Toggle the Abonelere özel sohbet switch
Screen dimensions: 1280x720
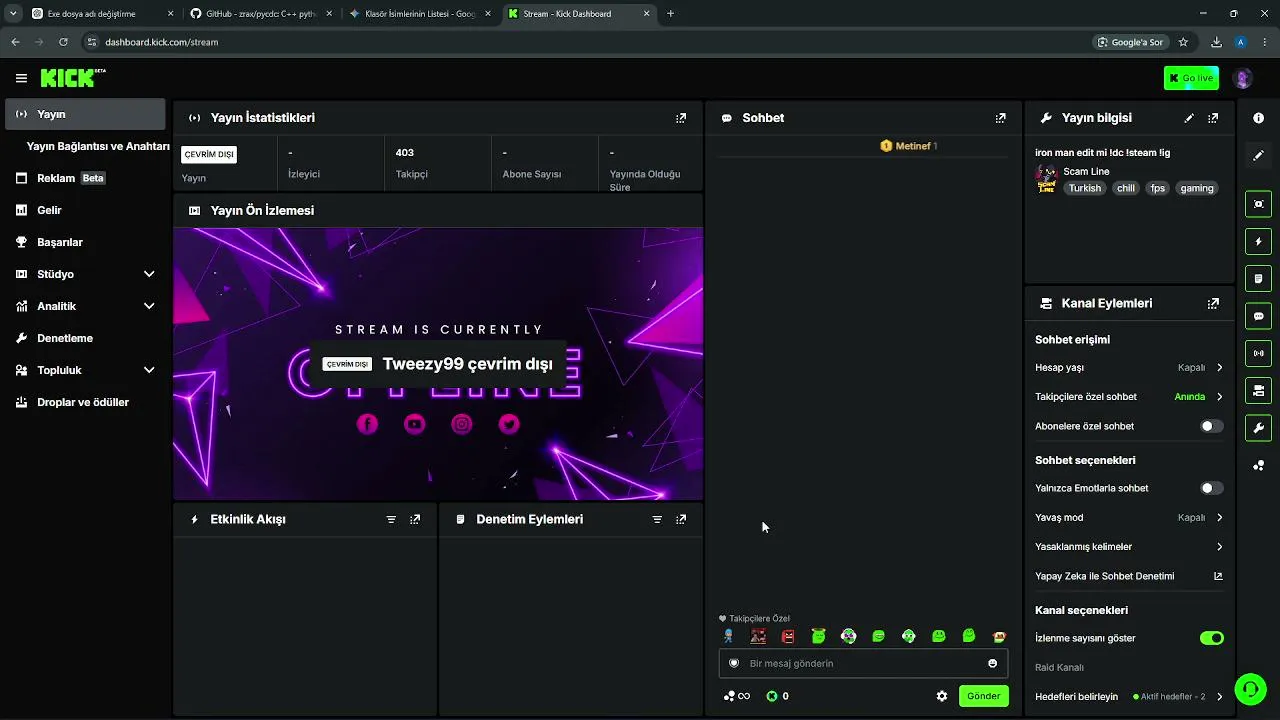1211,426
